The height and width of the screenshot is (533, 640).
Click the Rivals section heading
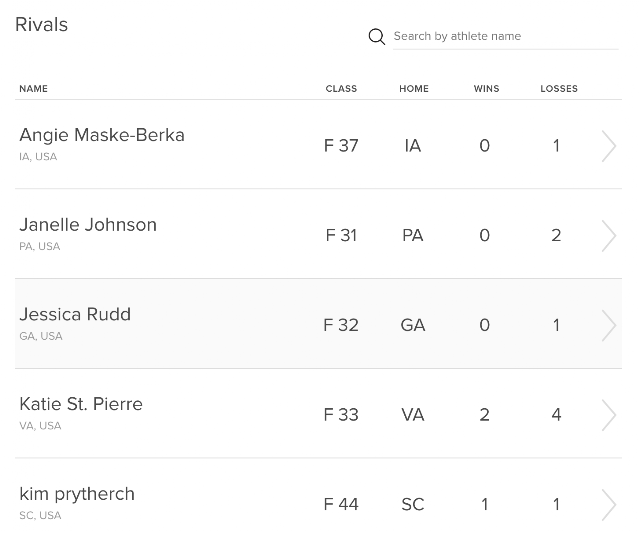click(42, 25)
